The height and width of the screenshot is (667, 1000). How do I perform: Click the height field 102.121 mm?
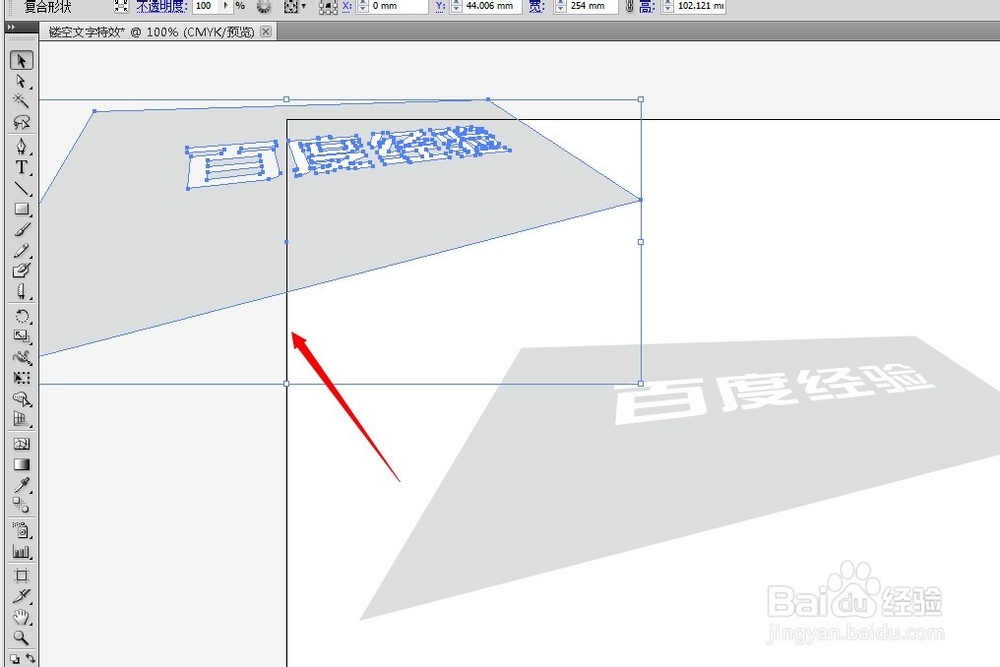click(700, 6)
